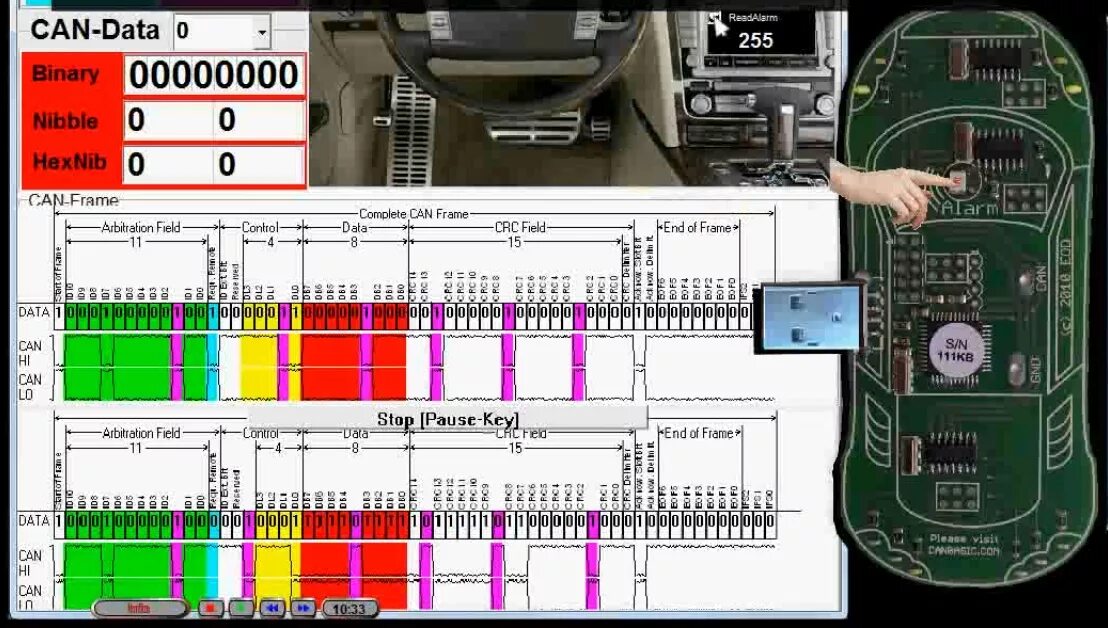Click the ReadAlarm speaker icon

(714, 17)
